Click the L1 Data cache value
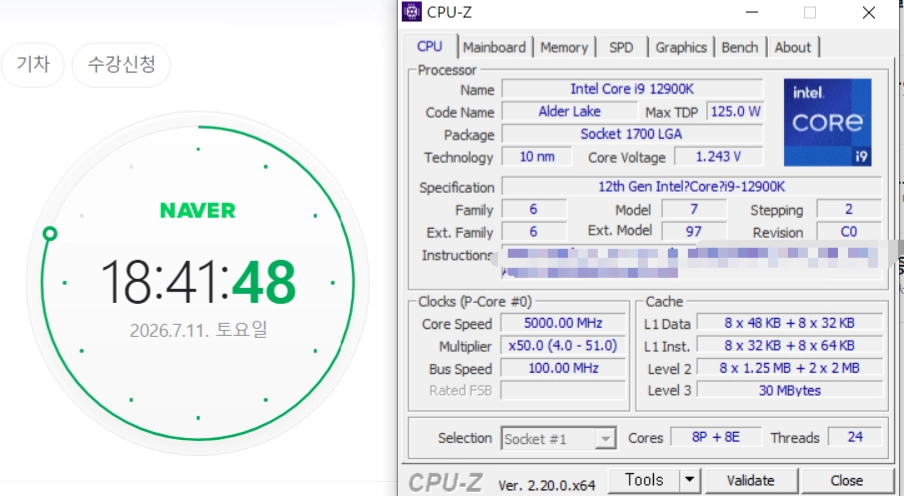This screenshot has height=496, width=904. point(789,323)
